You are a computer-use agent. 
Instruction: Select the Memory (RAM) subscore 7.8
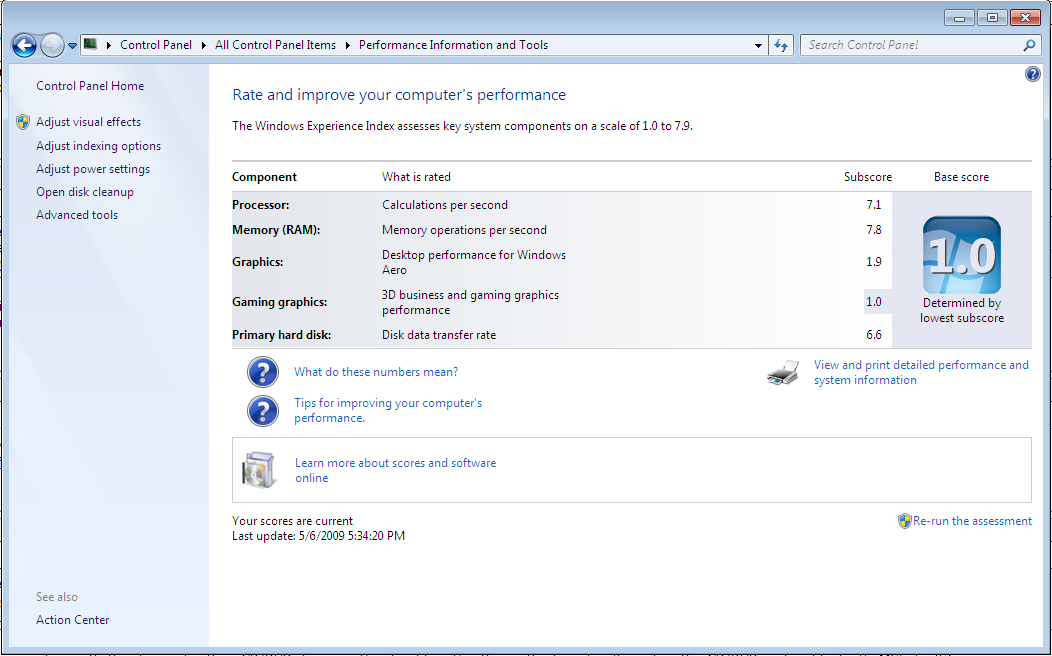tap(874, 230)
